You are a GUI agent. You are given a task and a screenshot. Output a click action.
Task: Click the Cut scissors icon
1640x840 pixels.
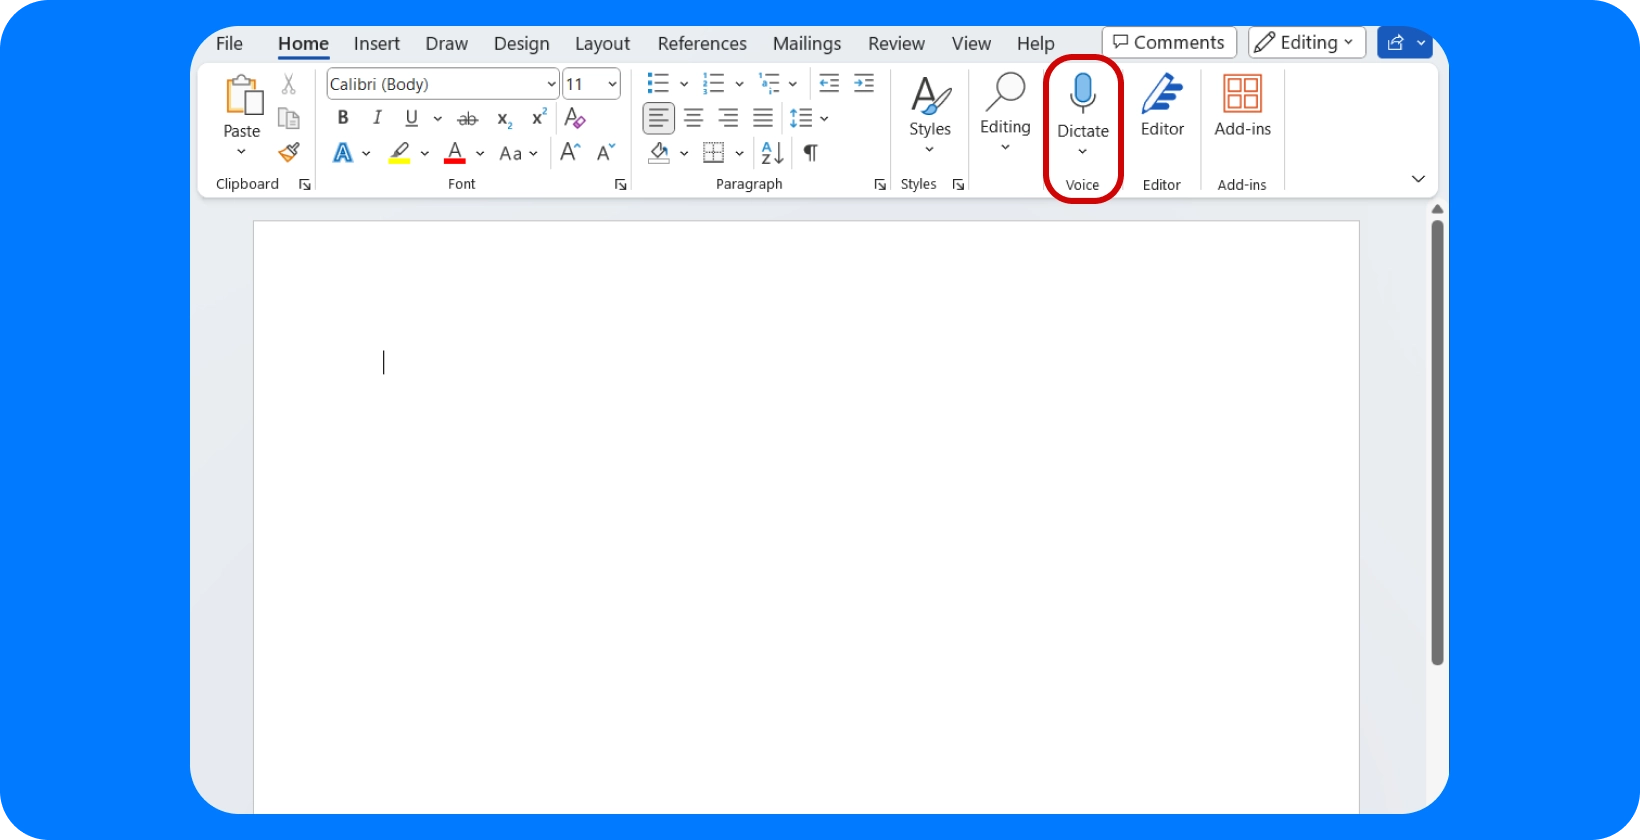tap(288, 84)
